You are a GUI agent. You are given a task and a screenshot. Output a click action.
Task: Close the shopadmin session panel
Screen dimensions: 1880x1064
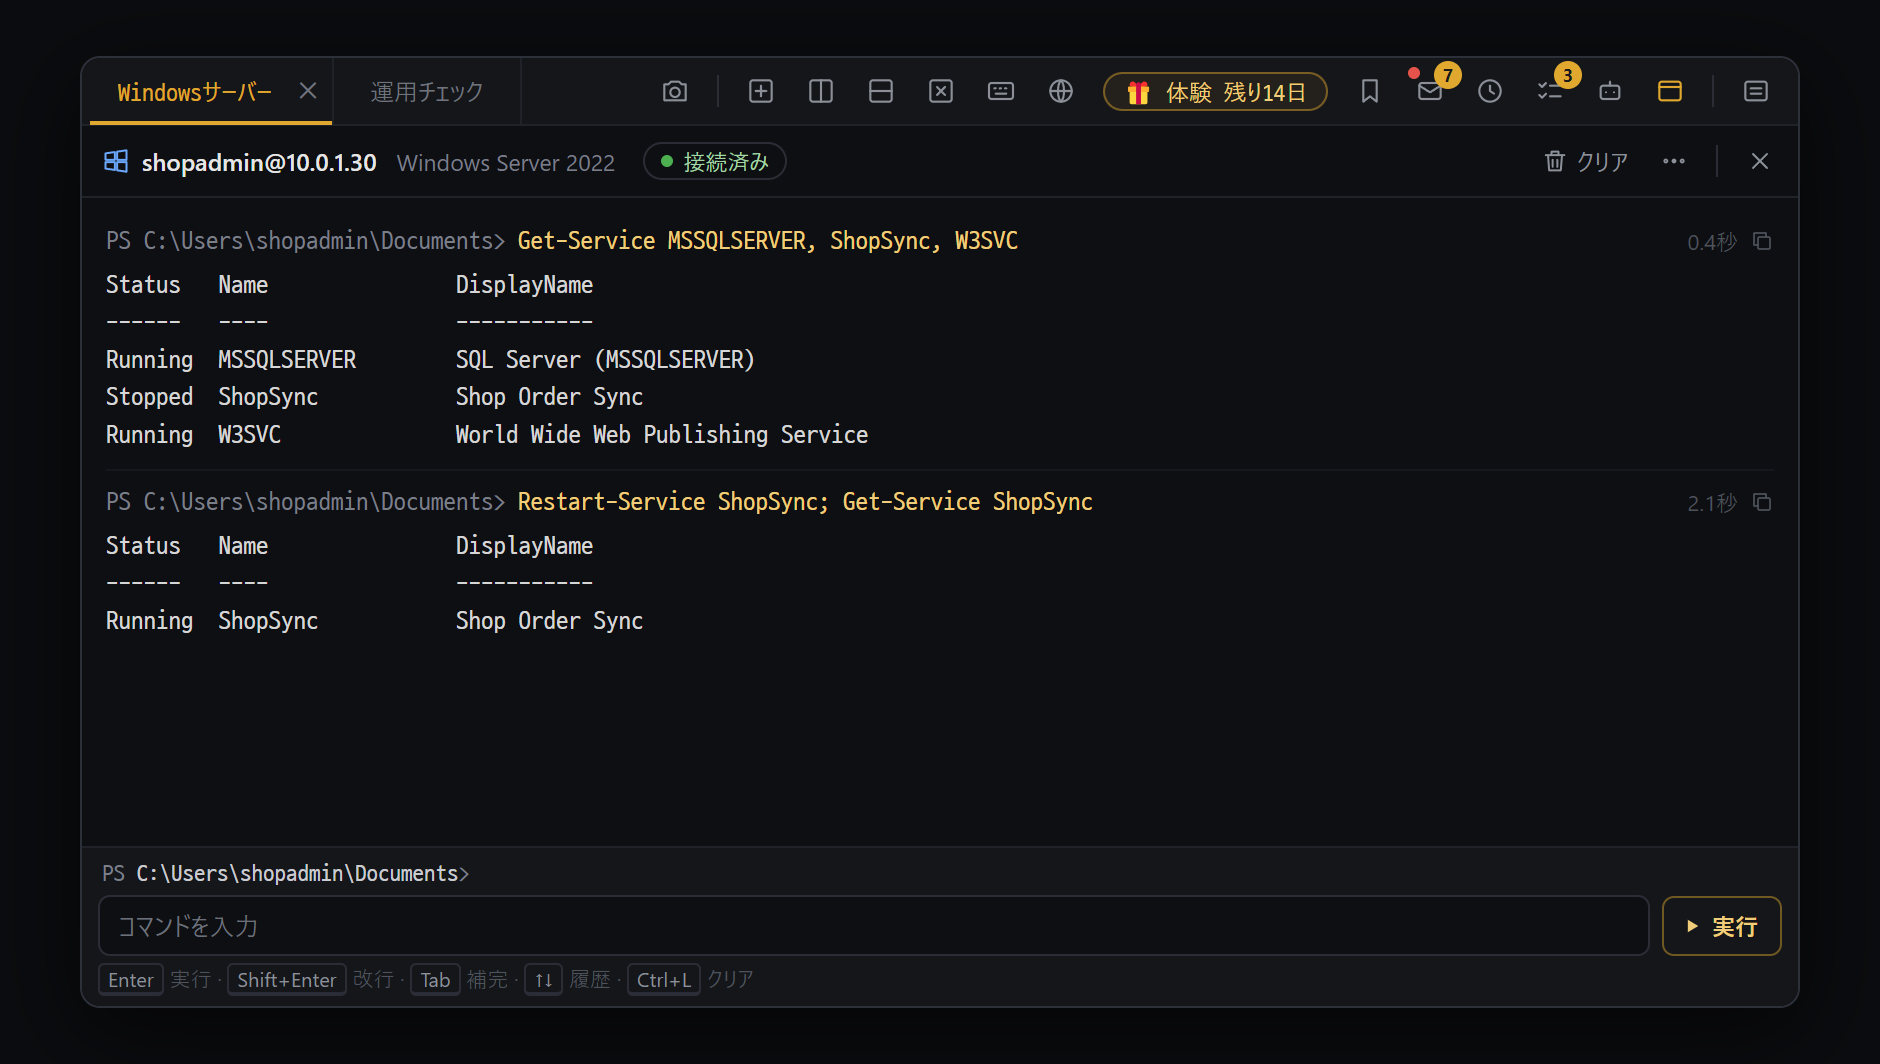[x=1760, y=162]
